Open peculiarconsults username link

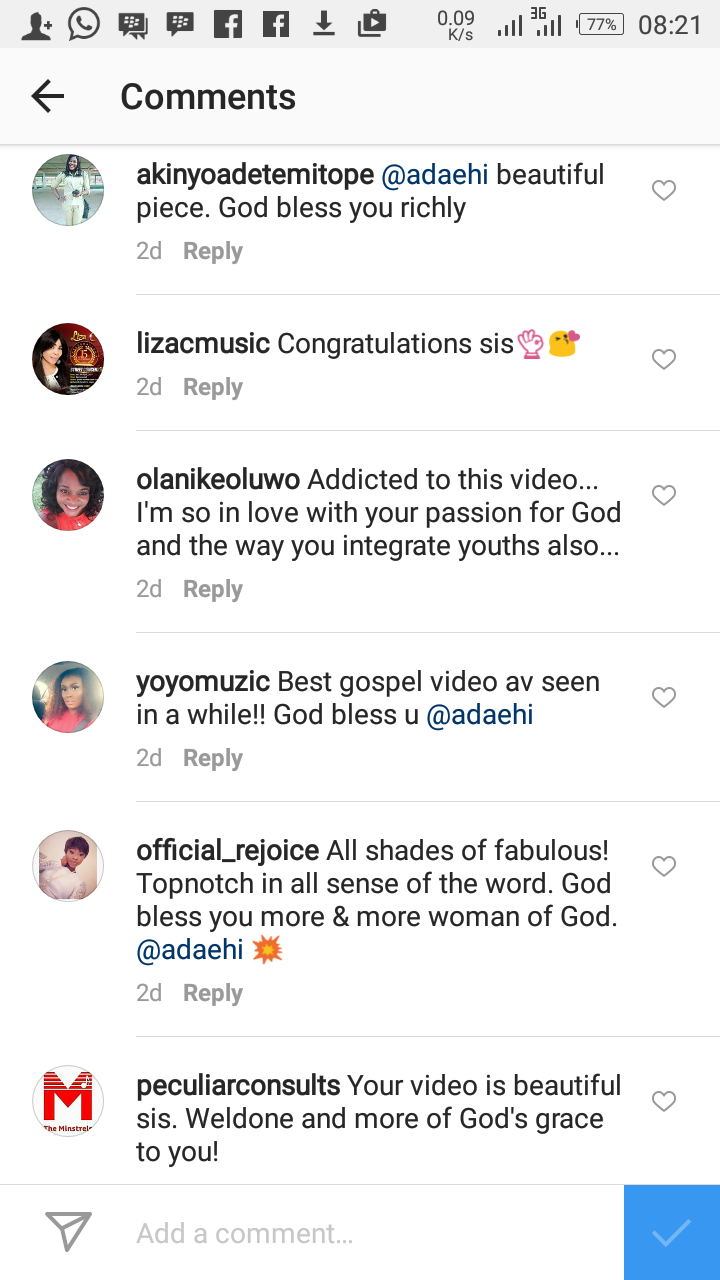click(x=238, y=1085)
